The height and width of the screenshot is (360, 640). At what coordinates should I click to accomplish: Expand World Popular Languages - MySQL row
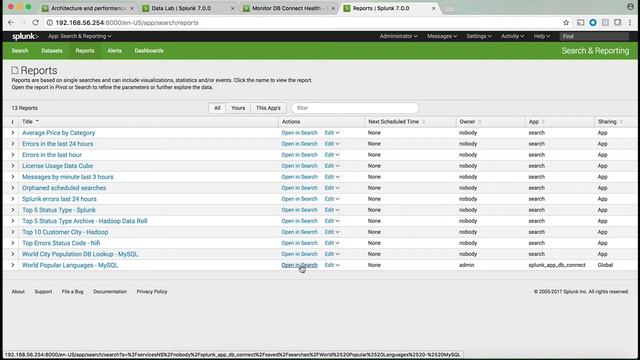(13, 265)
